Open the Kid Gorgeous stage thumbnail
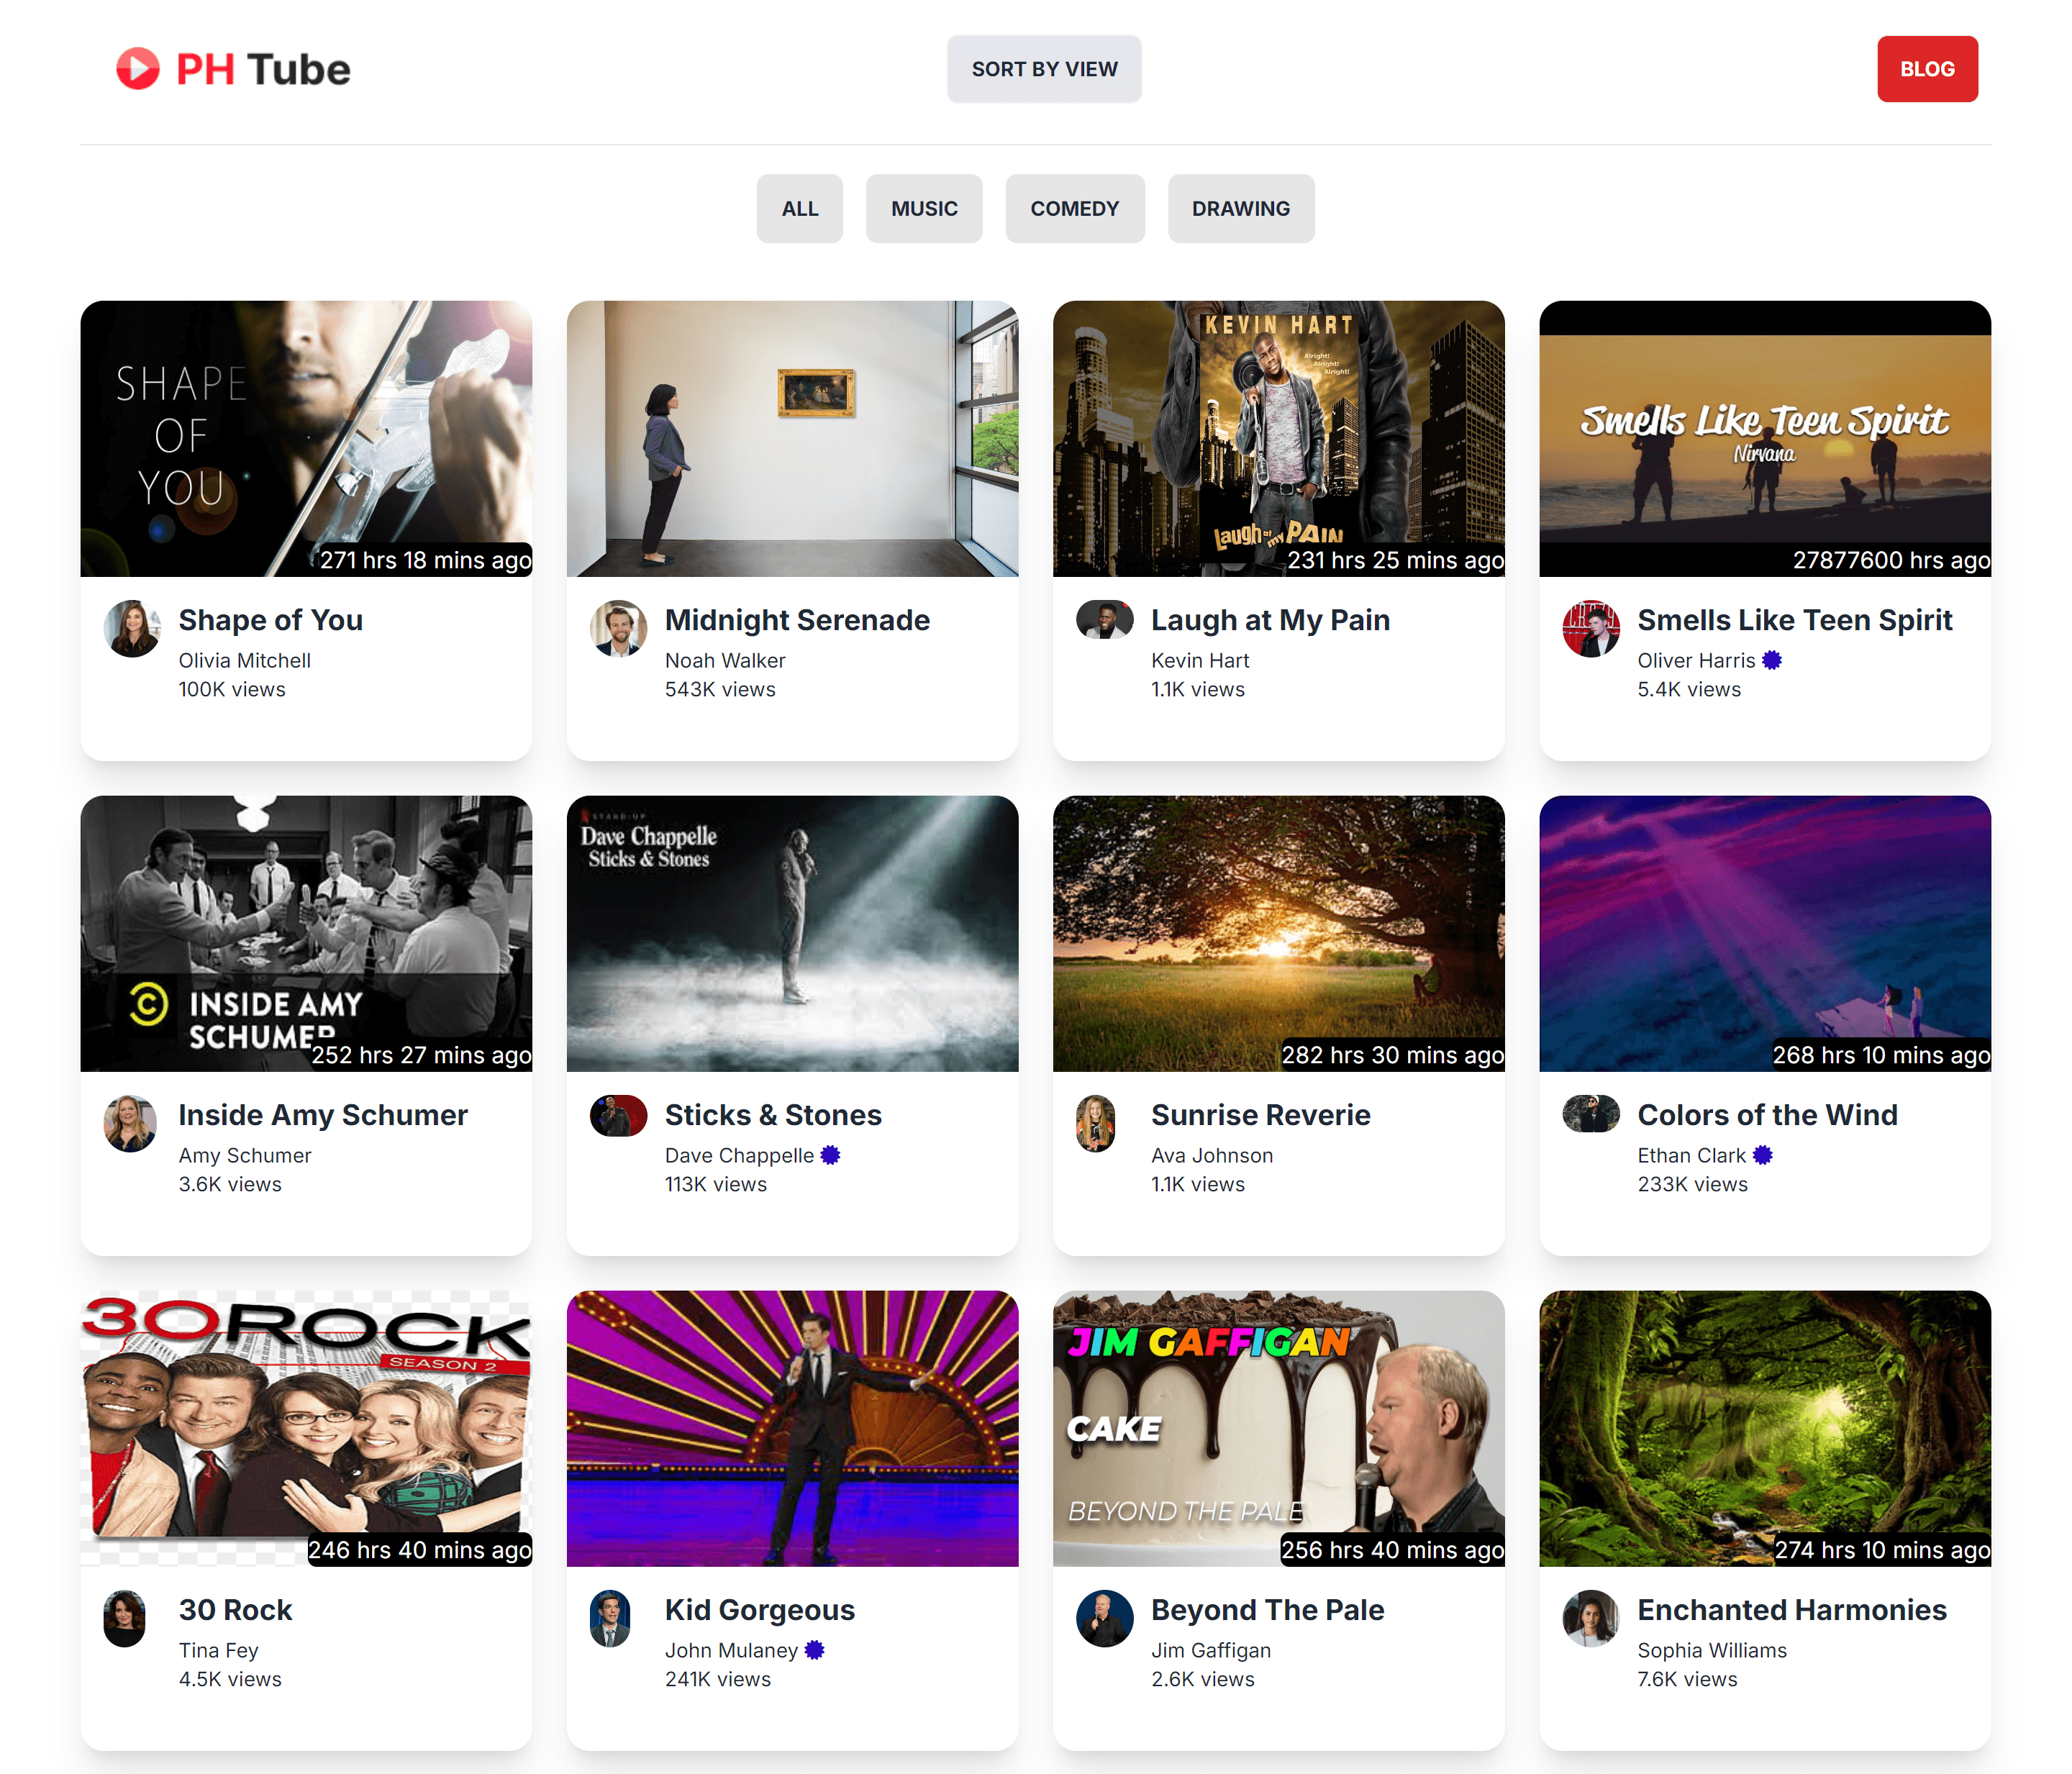This screenshot has width=2072, height=1774. click(792, 1429)
